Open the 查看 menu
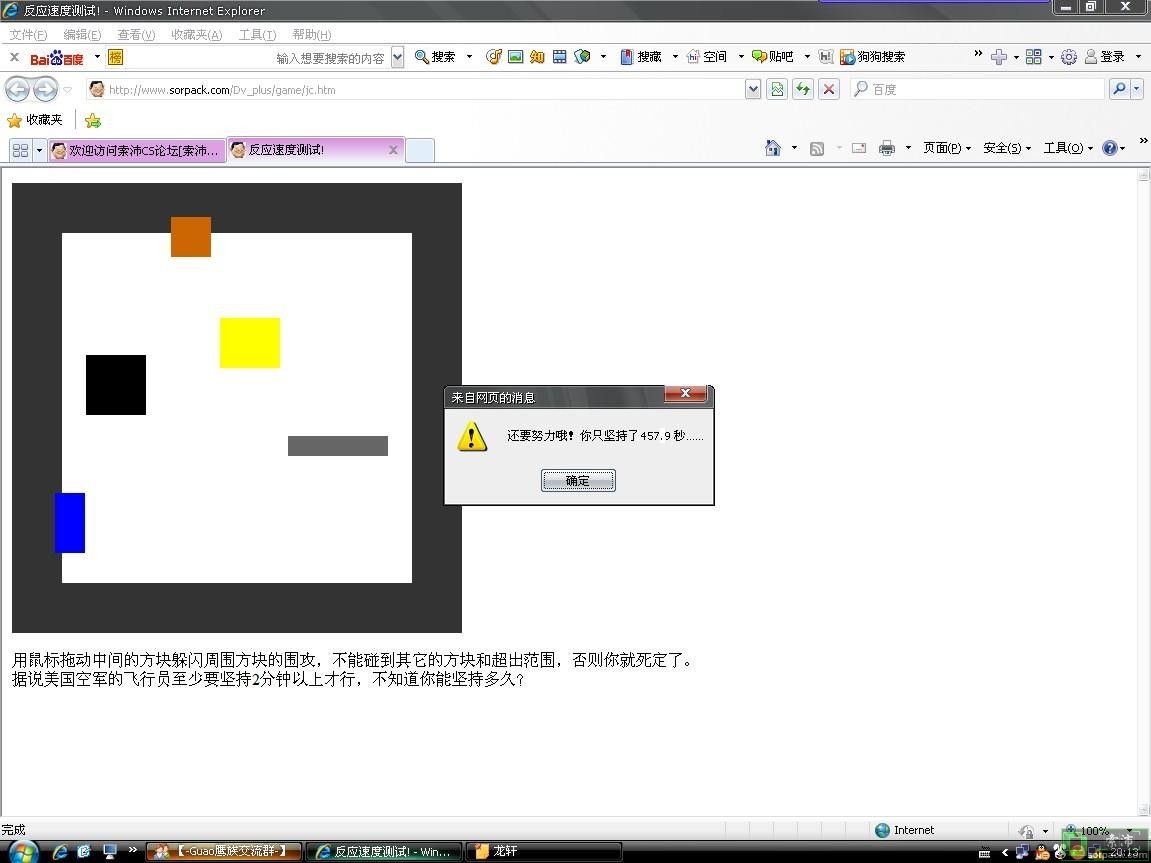 [136, 35]
